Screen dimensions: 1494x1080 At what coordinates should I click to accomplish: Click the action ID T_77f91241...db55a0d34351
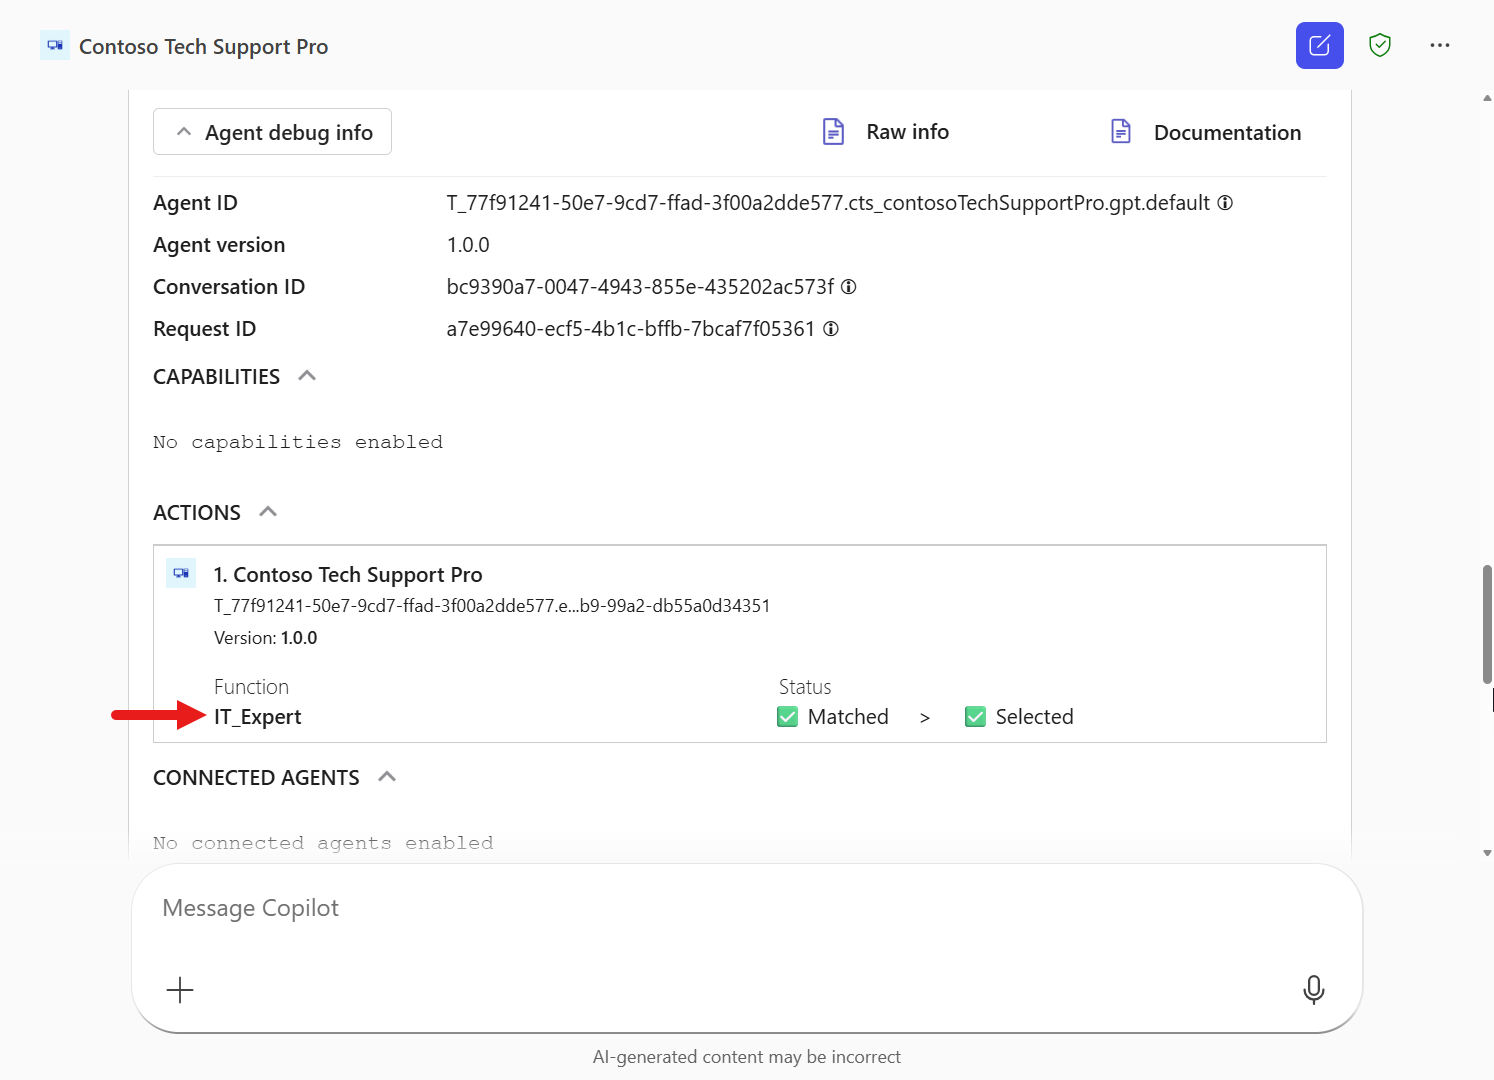492,606
